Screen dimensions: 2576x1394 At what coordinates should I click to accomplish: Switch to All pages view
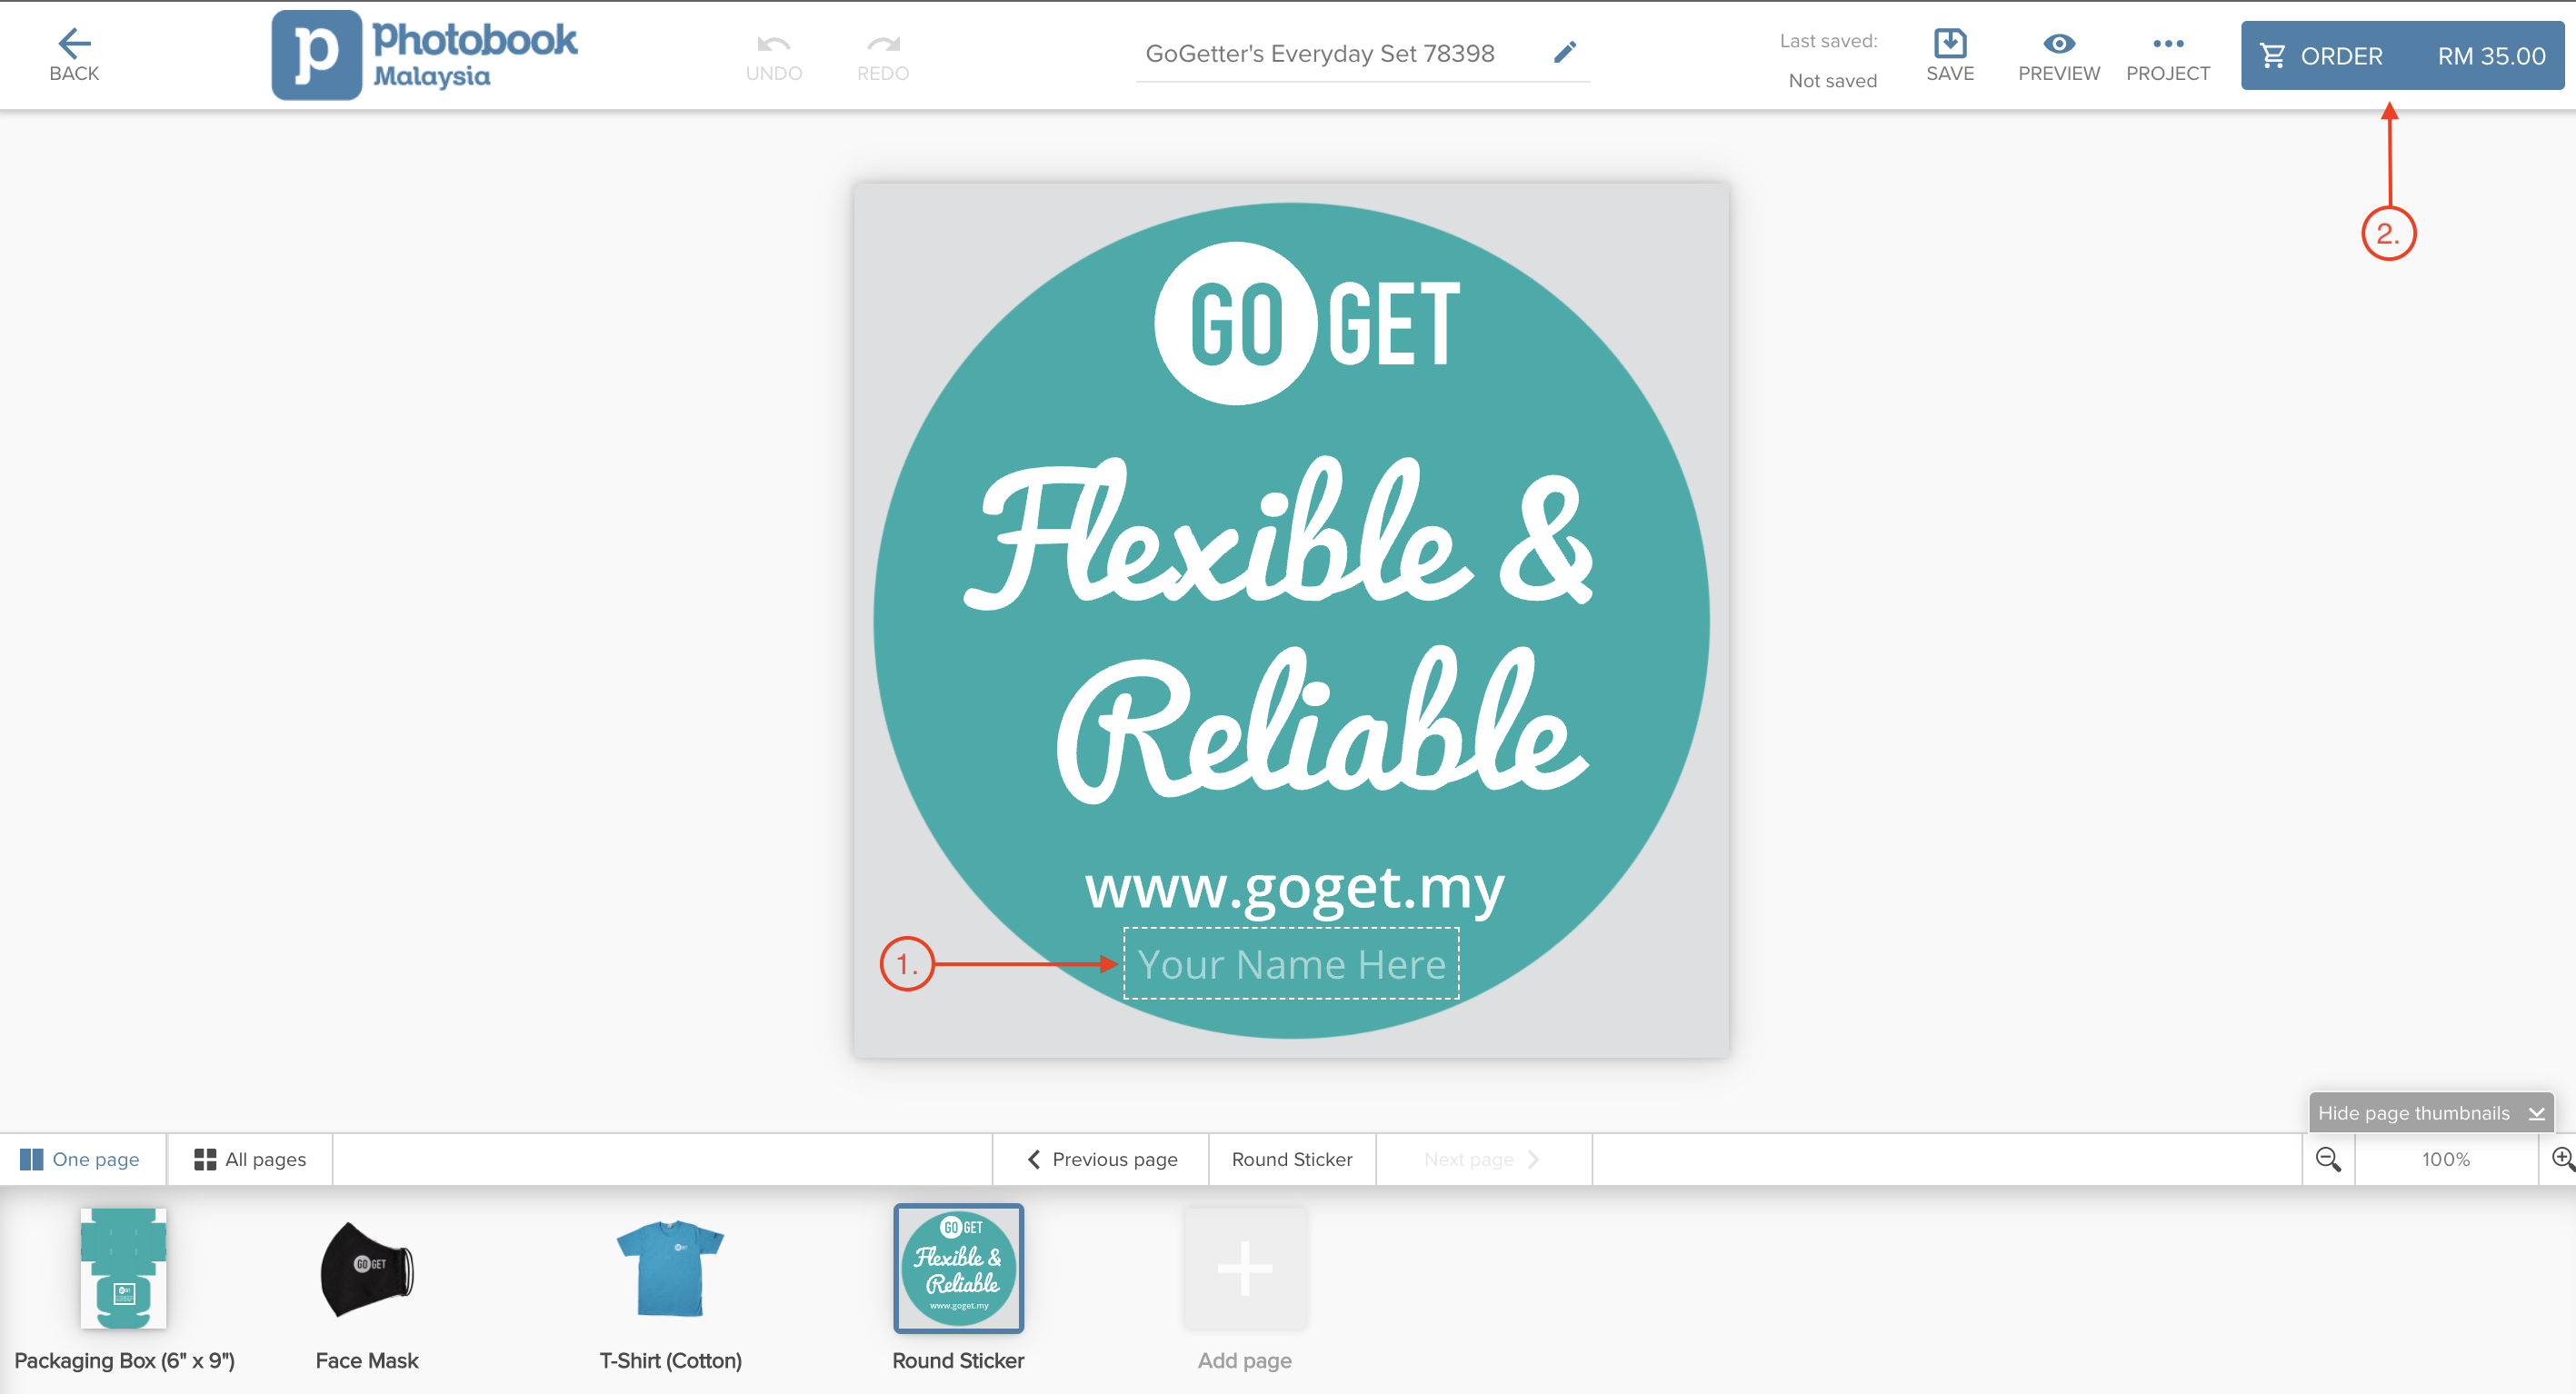pos(250,1159)
